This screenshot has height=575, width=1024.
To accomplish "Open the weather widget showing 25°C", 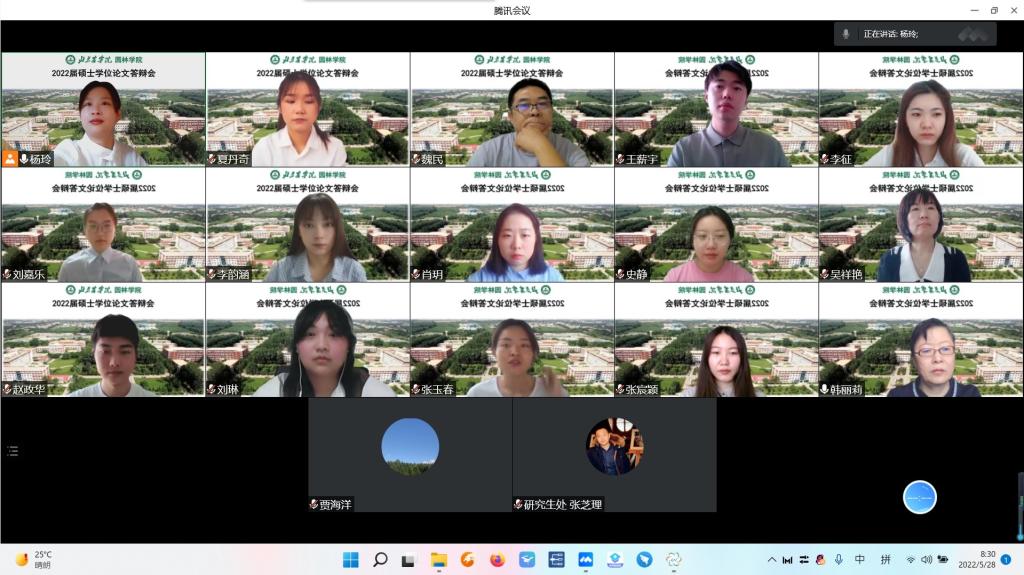I will click(x=34, y=559).
